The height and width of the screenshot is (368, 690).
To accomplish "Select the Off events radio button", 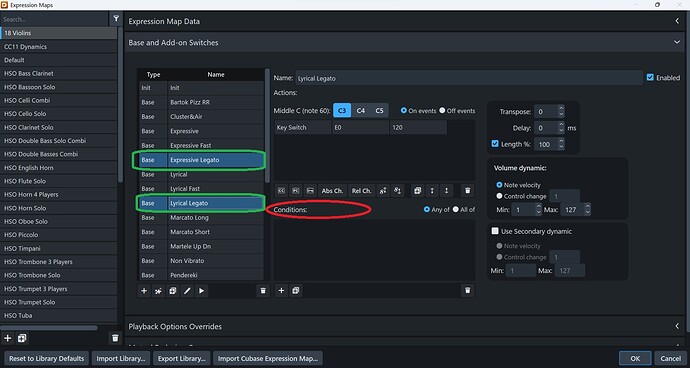I will coord(442,111).
